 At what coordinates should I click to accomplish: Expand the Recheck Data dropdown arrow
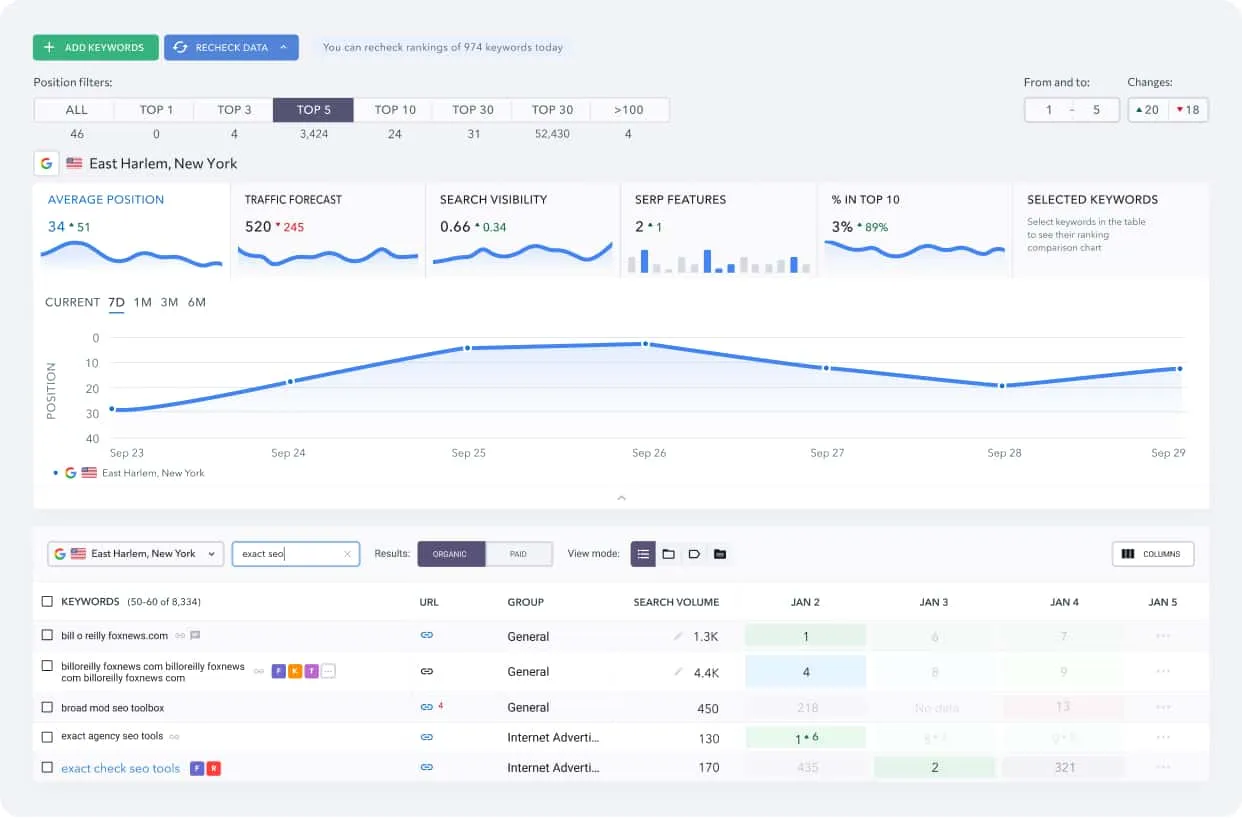click(284, 47)
